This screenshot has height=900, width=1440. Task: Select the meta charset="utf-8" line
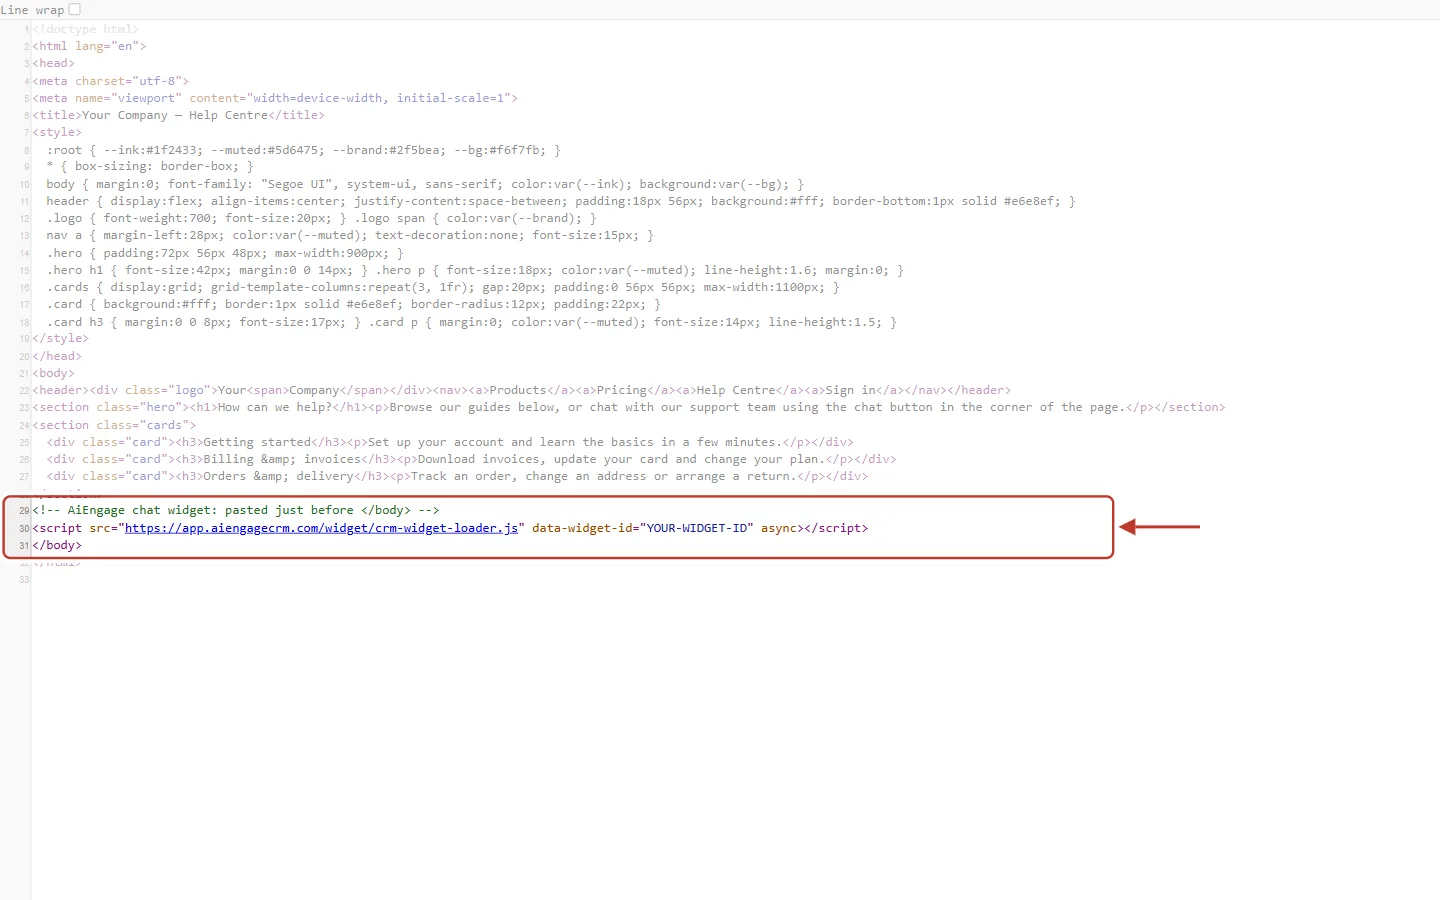click(110, 81)
